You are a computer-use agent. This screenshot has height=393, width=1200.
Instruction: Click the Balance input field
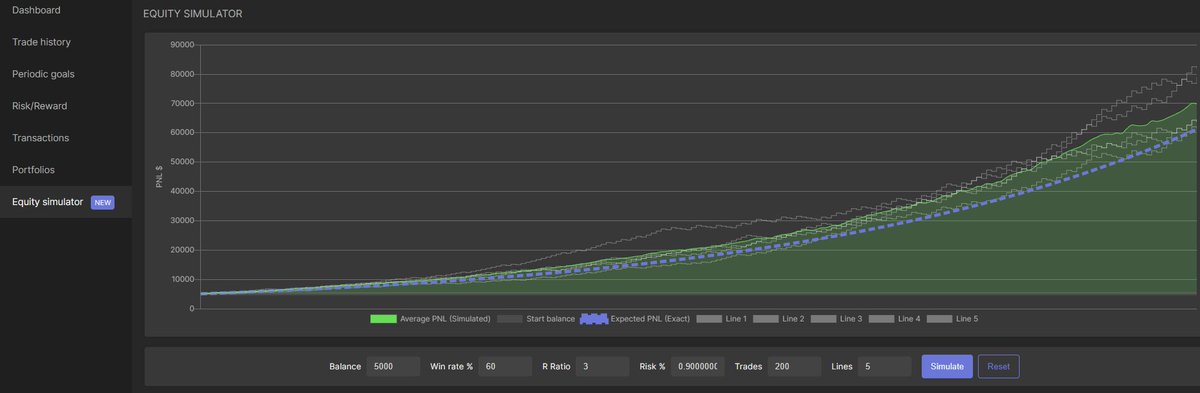394,367
